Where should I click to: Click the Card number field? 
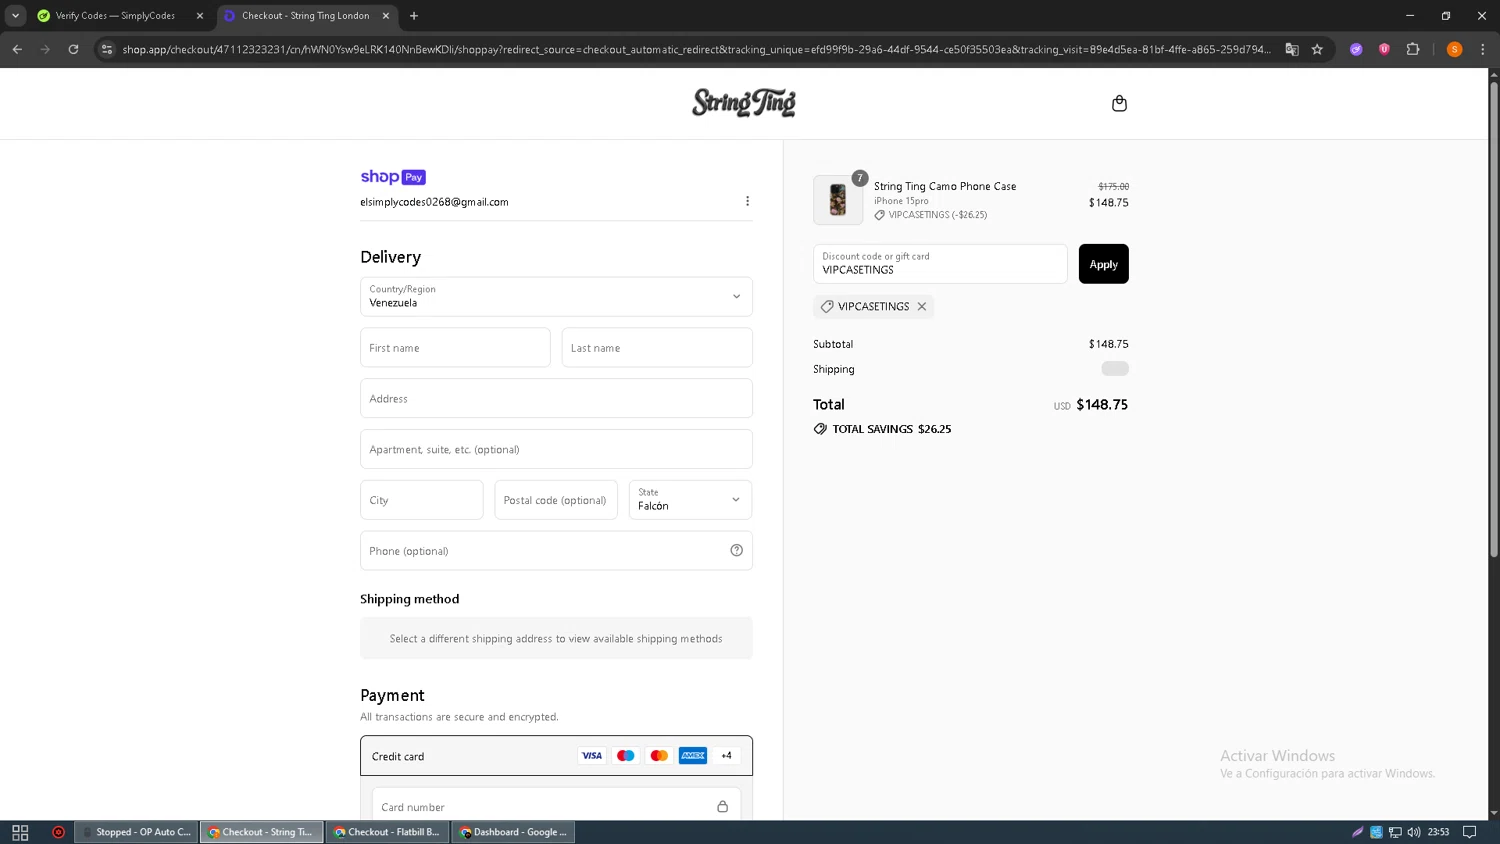(x=556, y=806)
